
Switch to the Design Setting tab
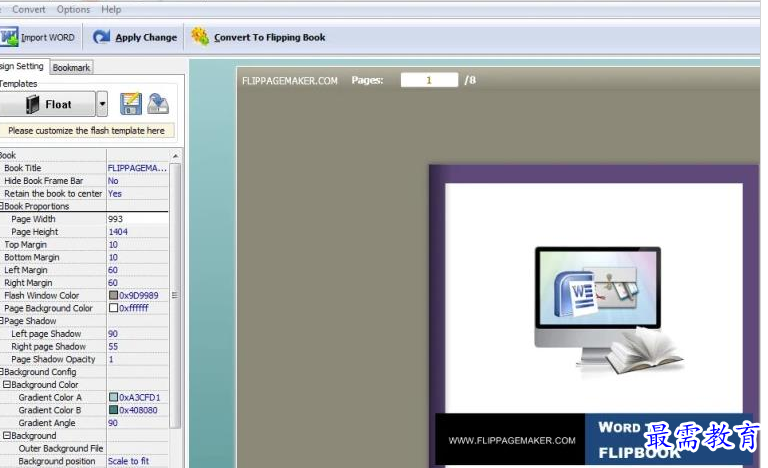coord(22,66)
